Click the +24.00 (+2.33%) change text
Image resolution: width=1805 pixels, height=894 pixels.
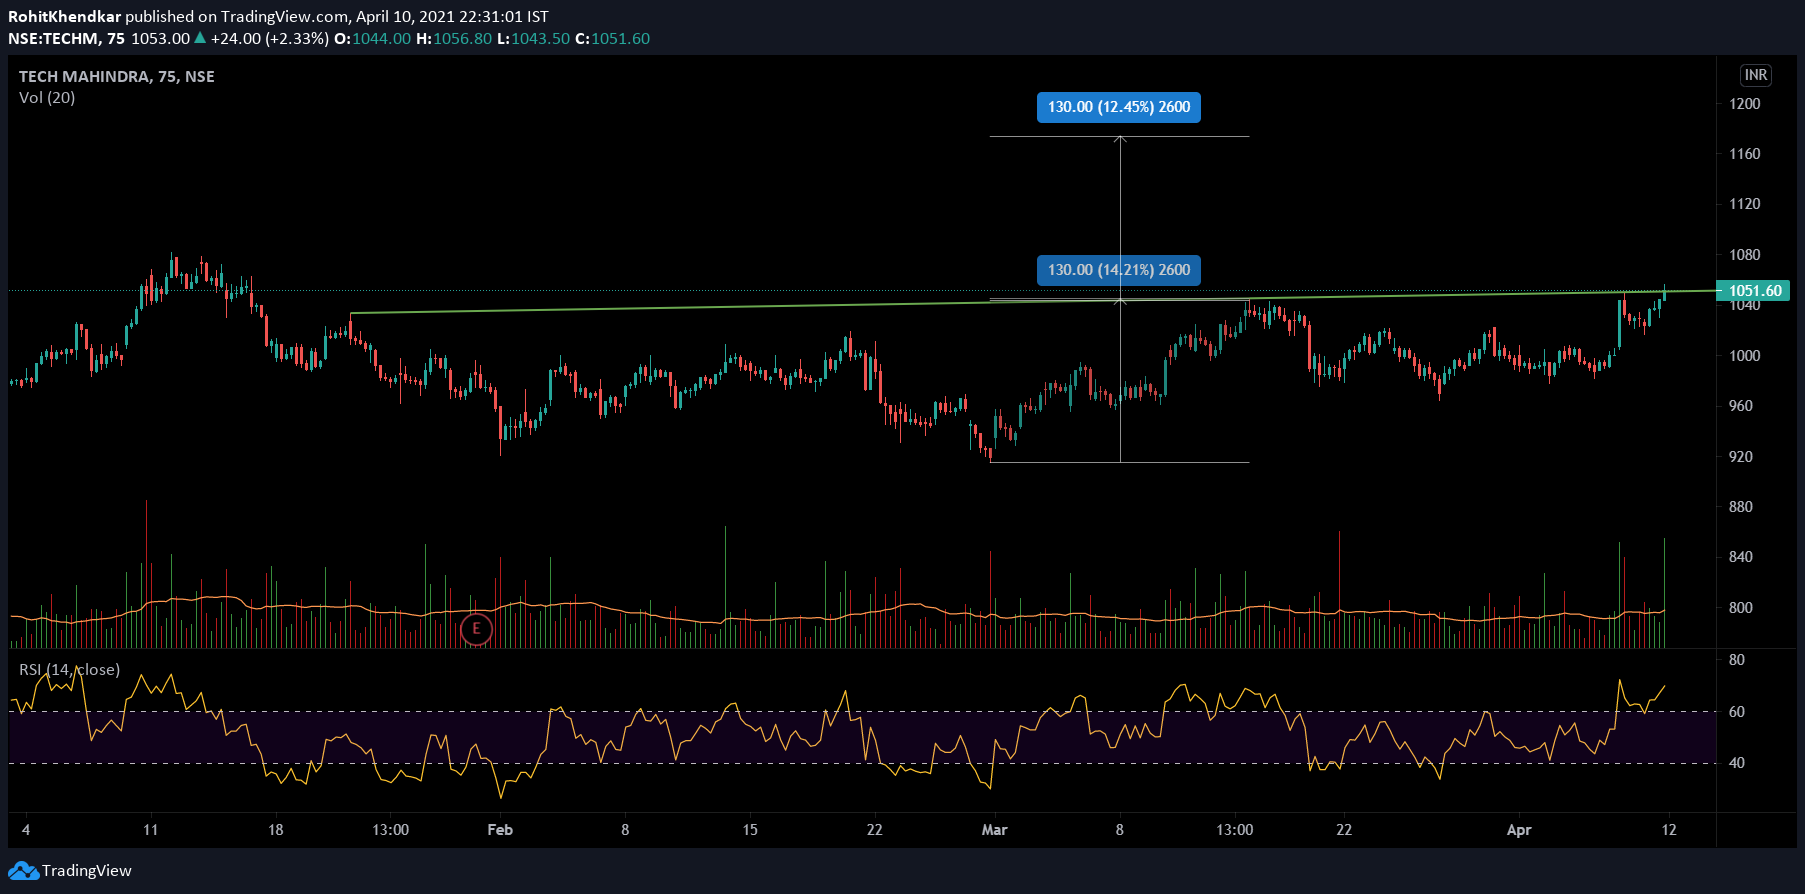(270, 39)
